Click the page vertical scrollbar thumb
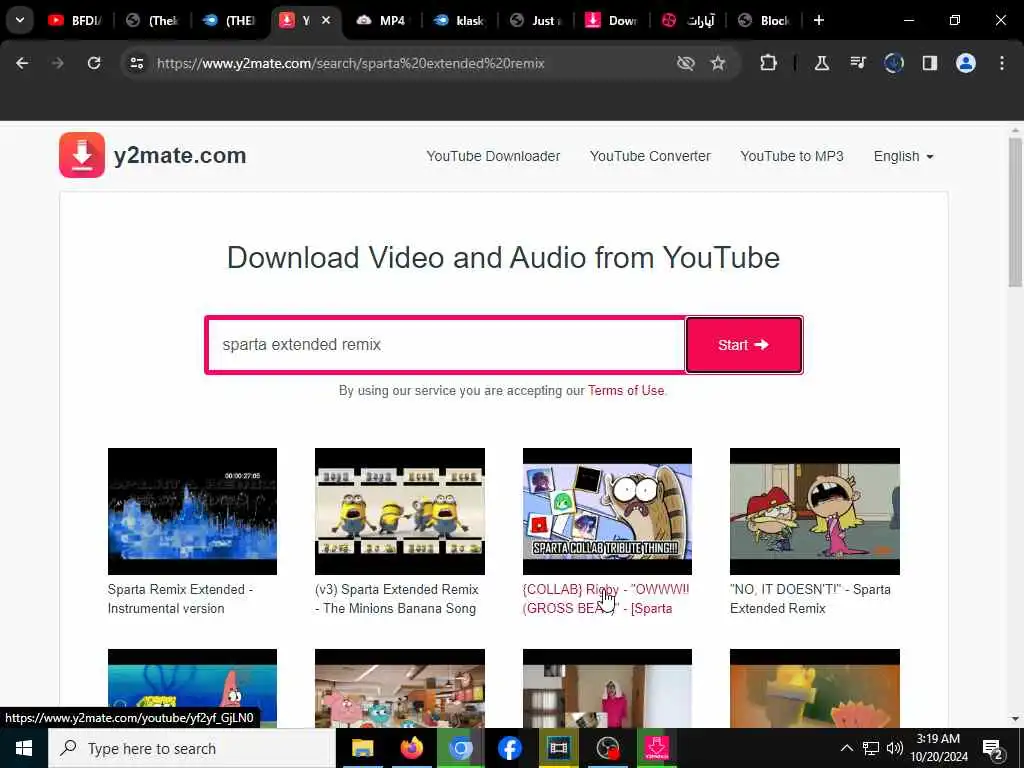 click(1015, 212)
